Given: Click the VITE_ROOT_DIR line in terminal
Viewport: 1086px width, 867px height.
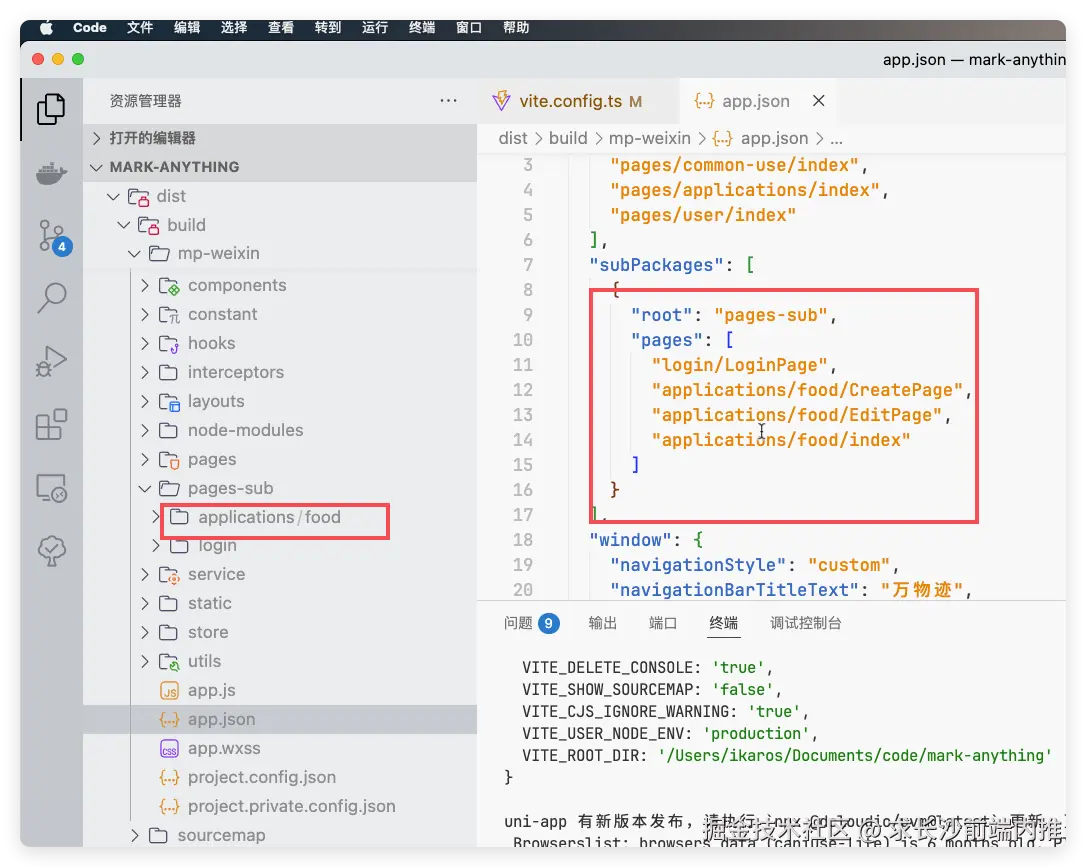Looking at the screenshot, I should point(787,756).
